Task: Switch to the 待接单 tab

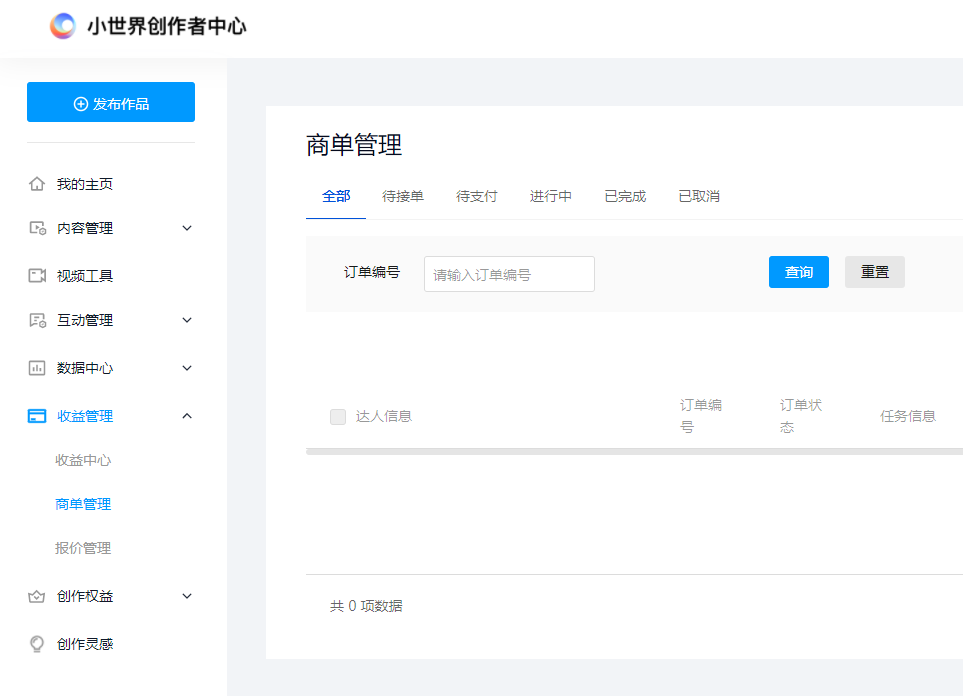Action: [x=404, y=196]
